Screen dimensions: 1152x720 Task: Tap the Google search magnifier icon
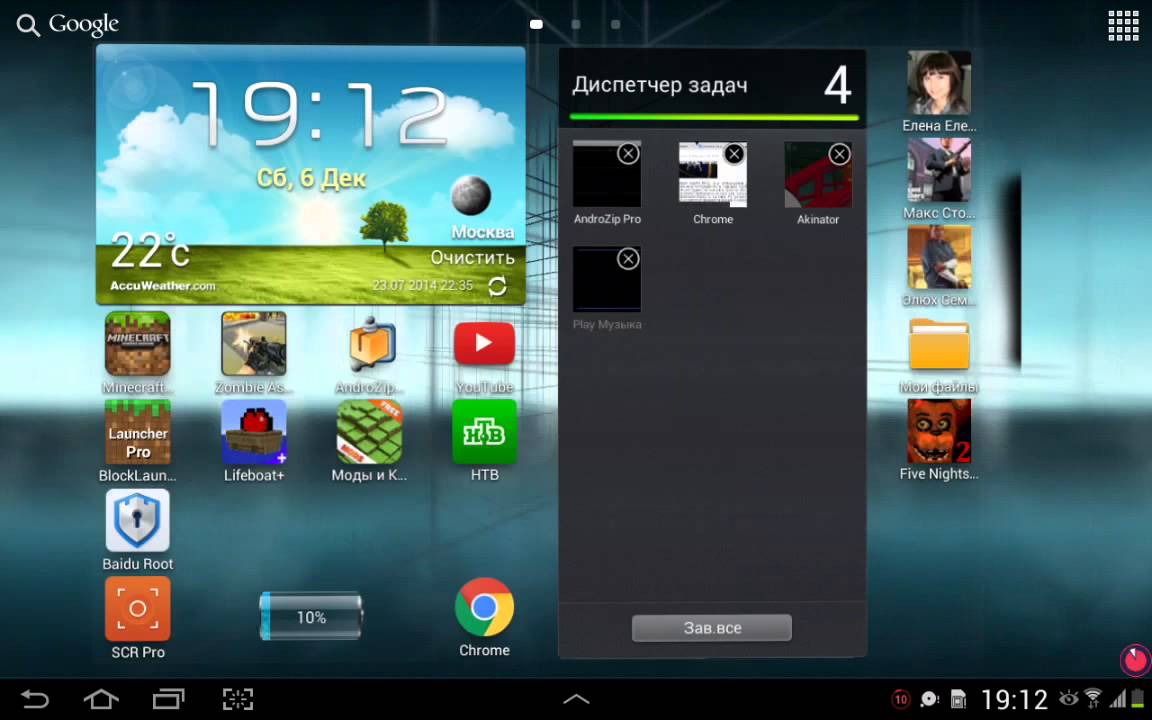click(28, 26)
